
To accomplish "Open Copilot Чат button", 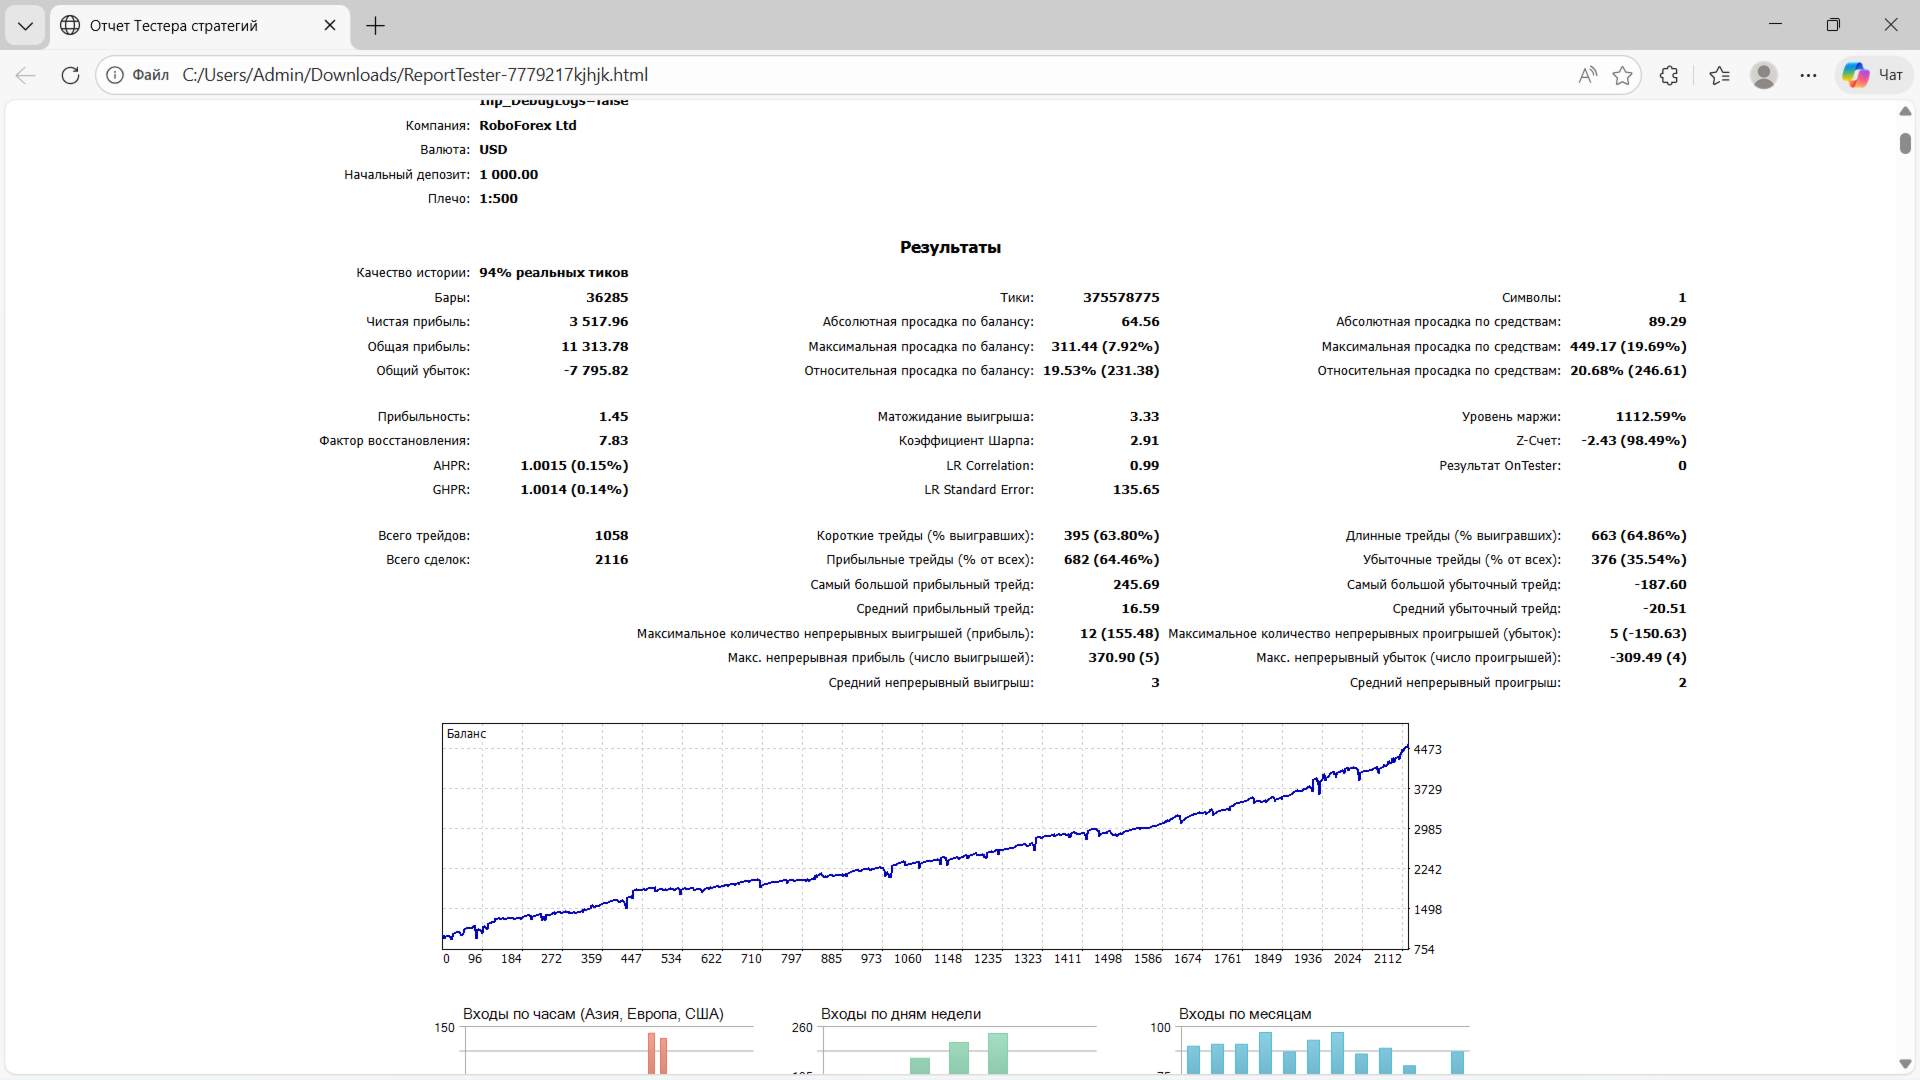I will pyautogui.click(x=1874, y=75).
